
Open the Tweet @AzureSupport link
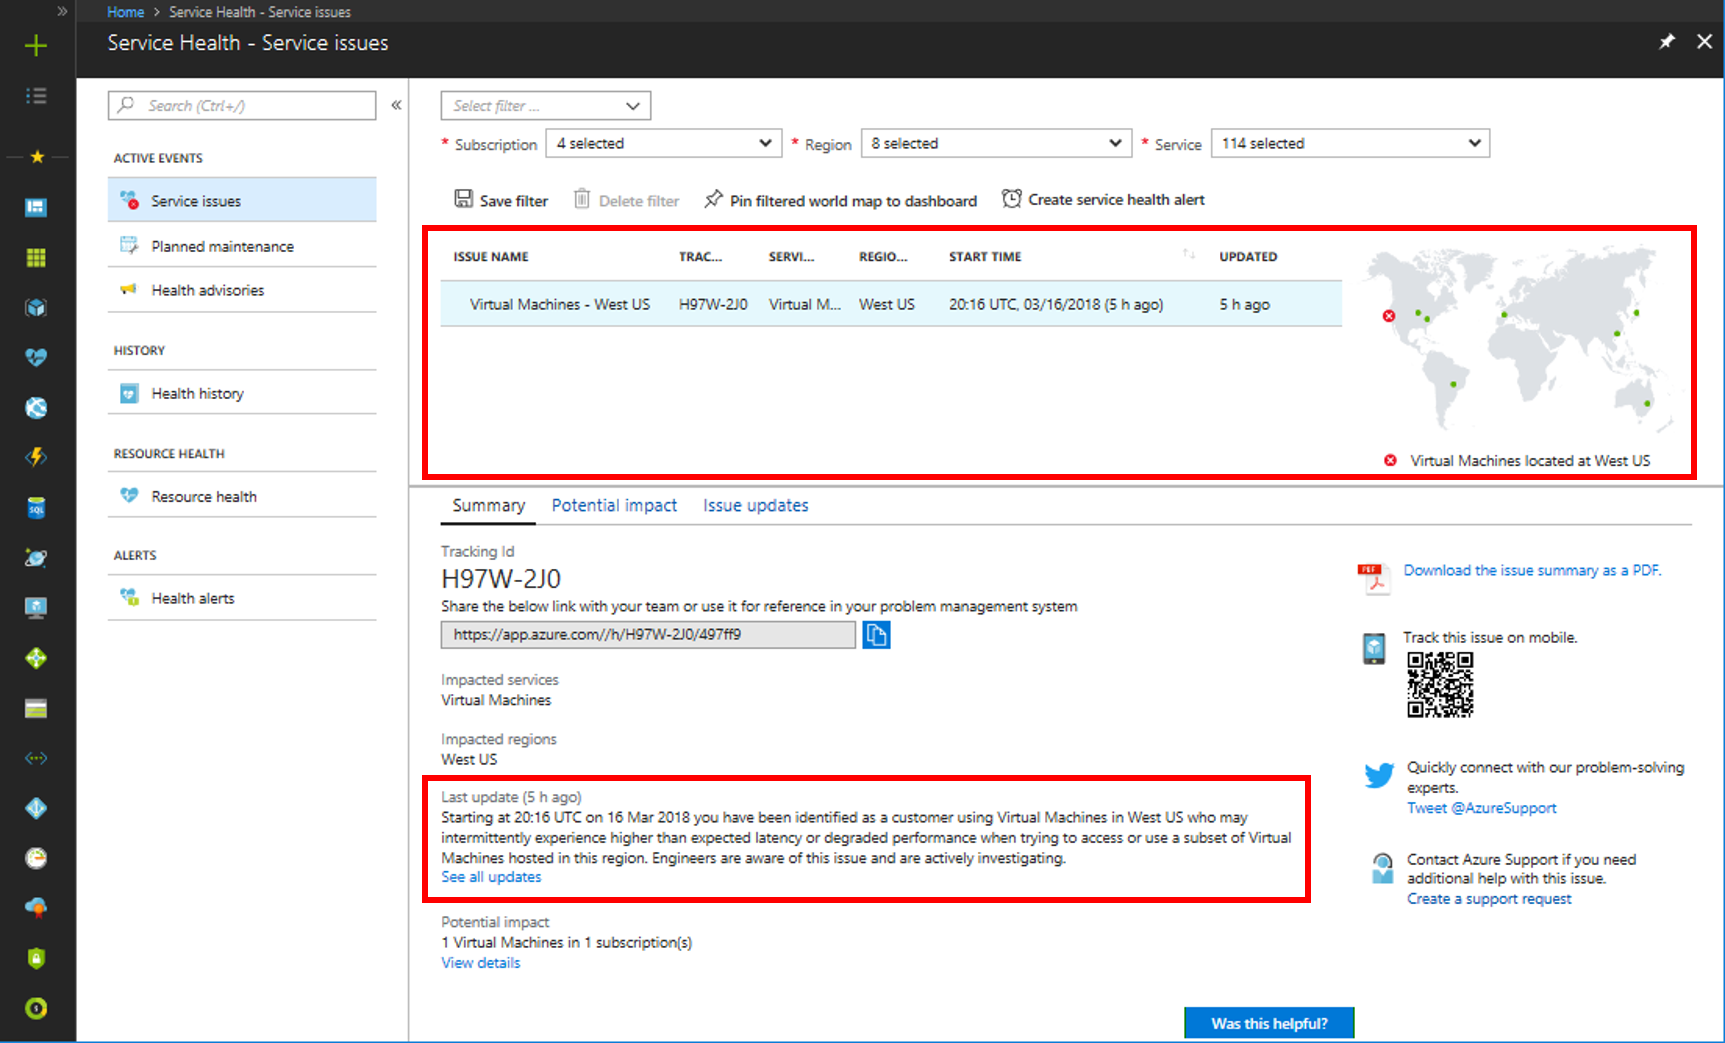click(x=1481, y=808)
